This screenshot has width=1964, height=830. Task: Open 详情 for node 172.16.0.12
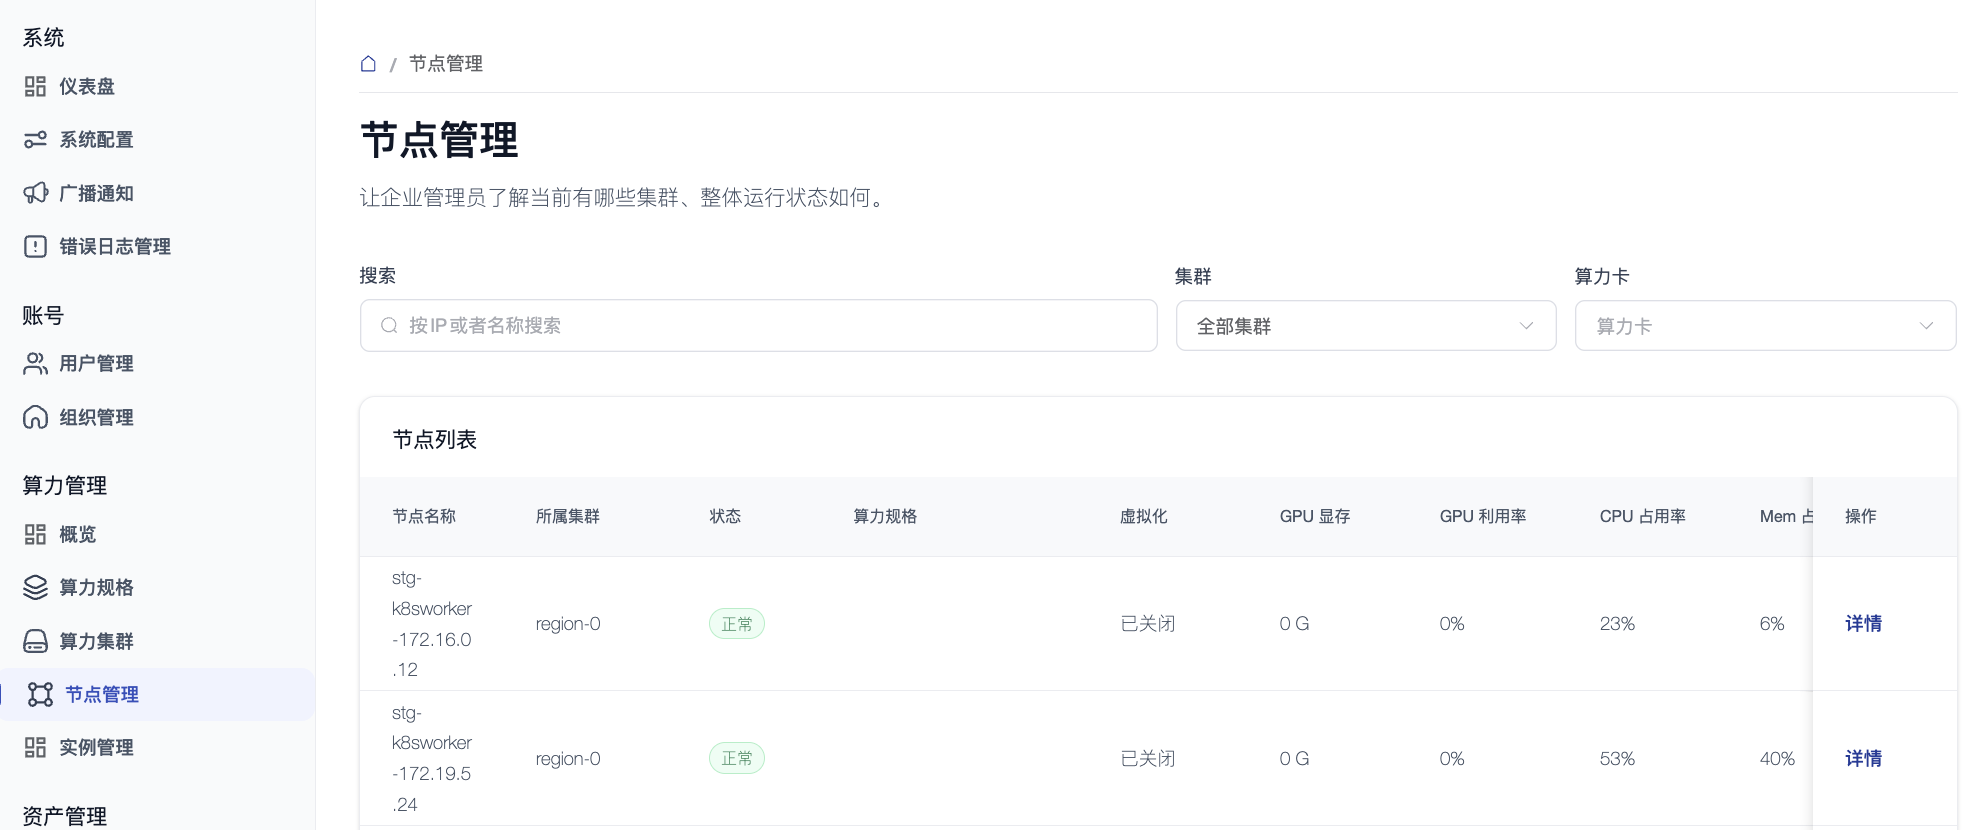(1863, 624)
